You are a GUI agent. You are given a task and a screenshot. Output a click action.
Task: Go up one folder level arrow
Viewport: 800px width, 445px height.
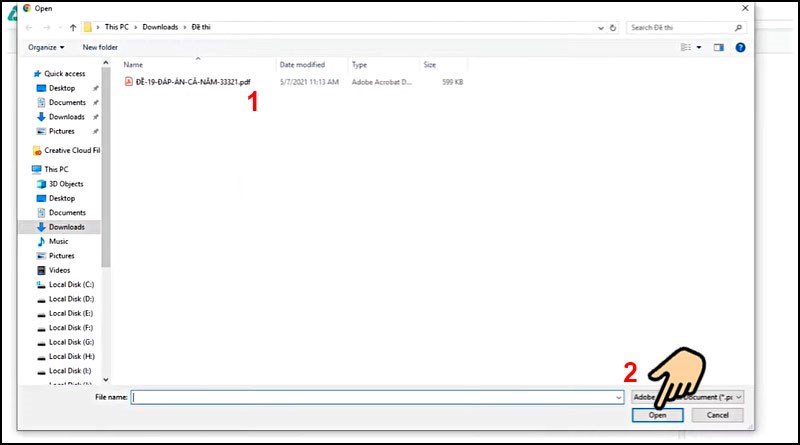click(73, 28)
